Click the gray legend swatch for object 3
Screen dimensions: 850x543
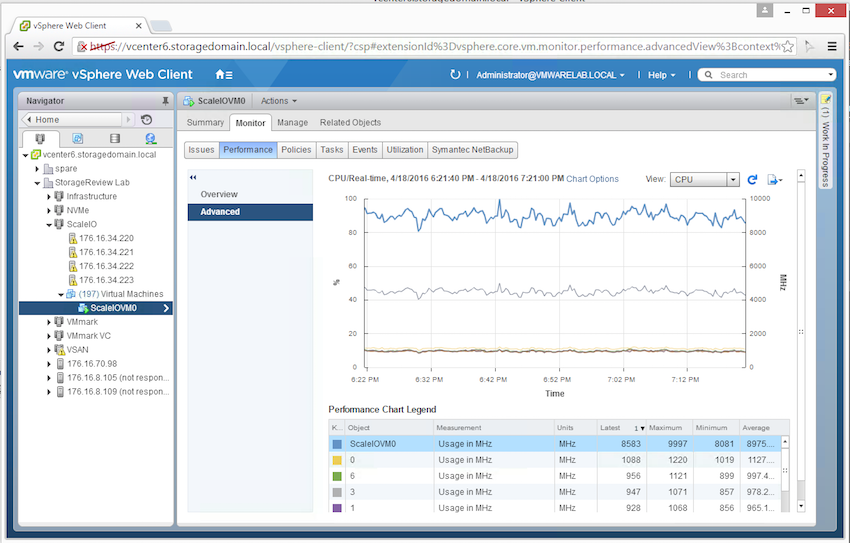point(337,492)
